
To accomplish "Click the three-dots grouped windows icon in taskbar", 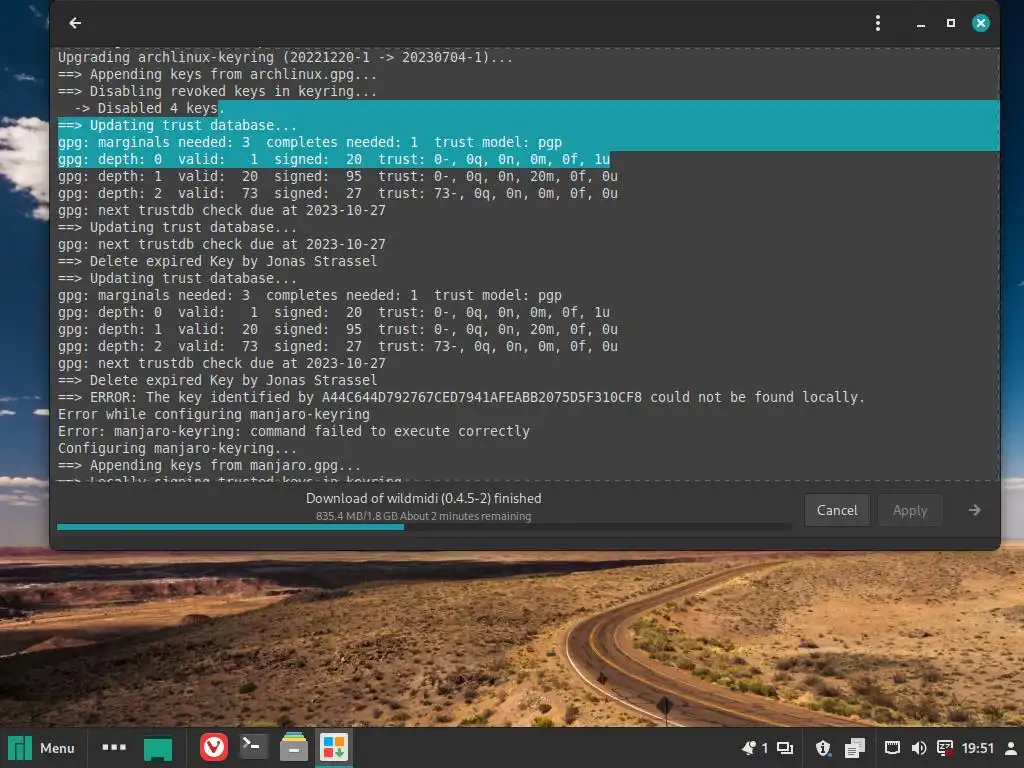I will [x=114, y=747].
